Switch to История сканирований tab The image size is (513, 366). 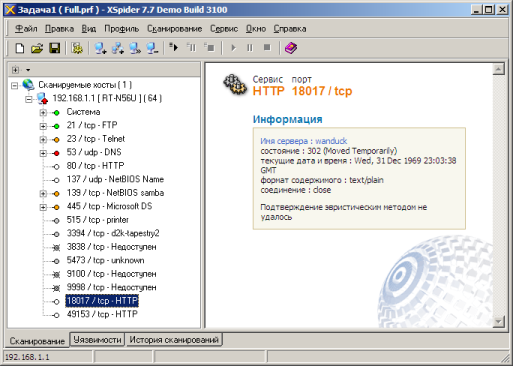pyautogui.click(x=174, y=340)
